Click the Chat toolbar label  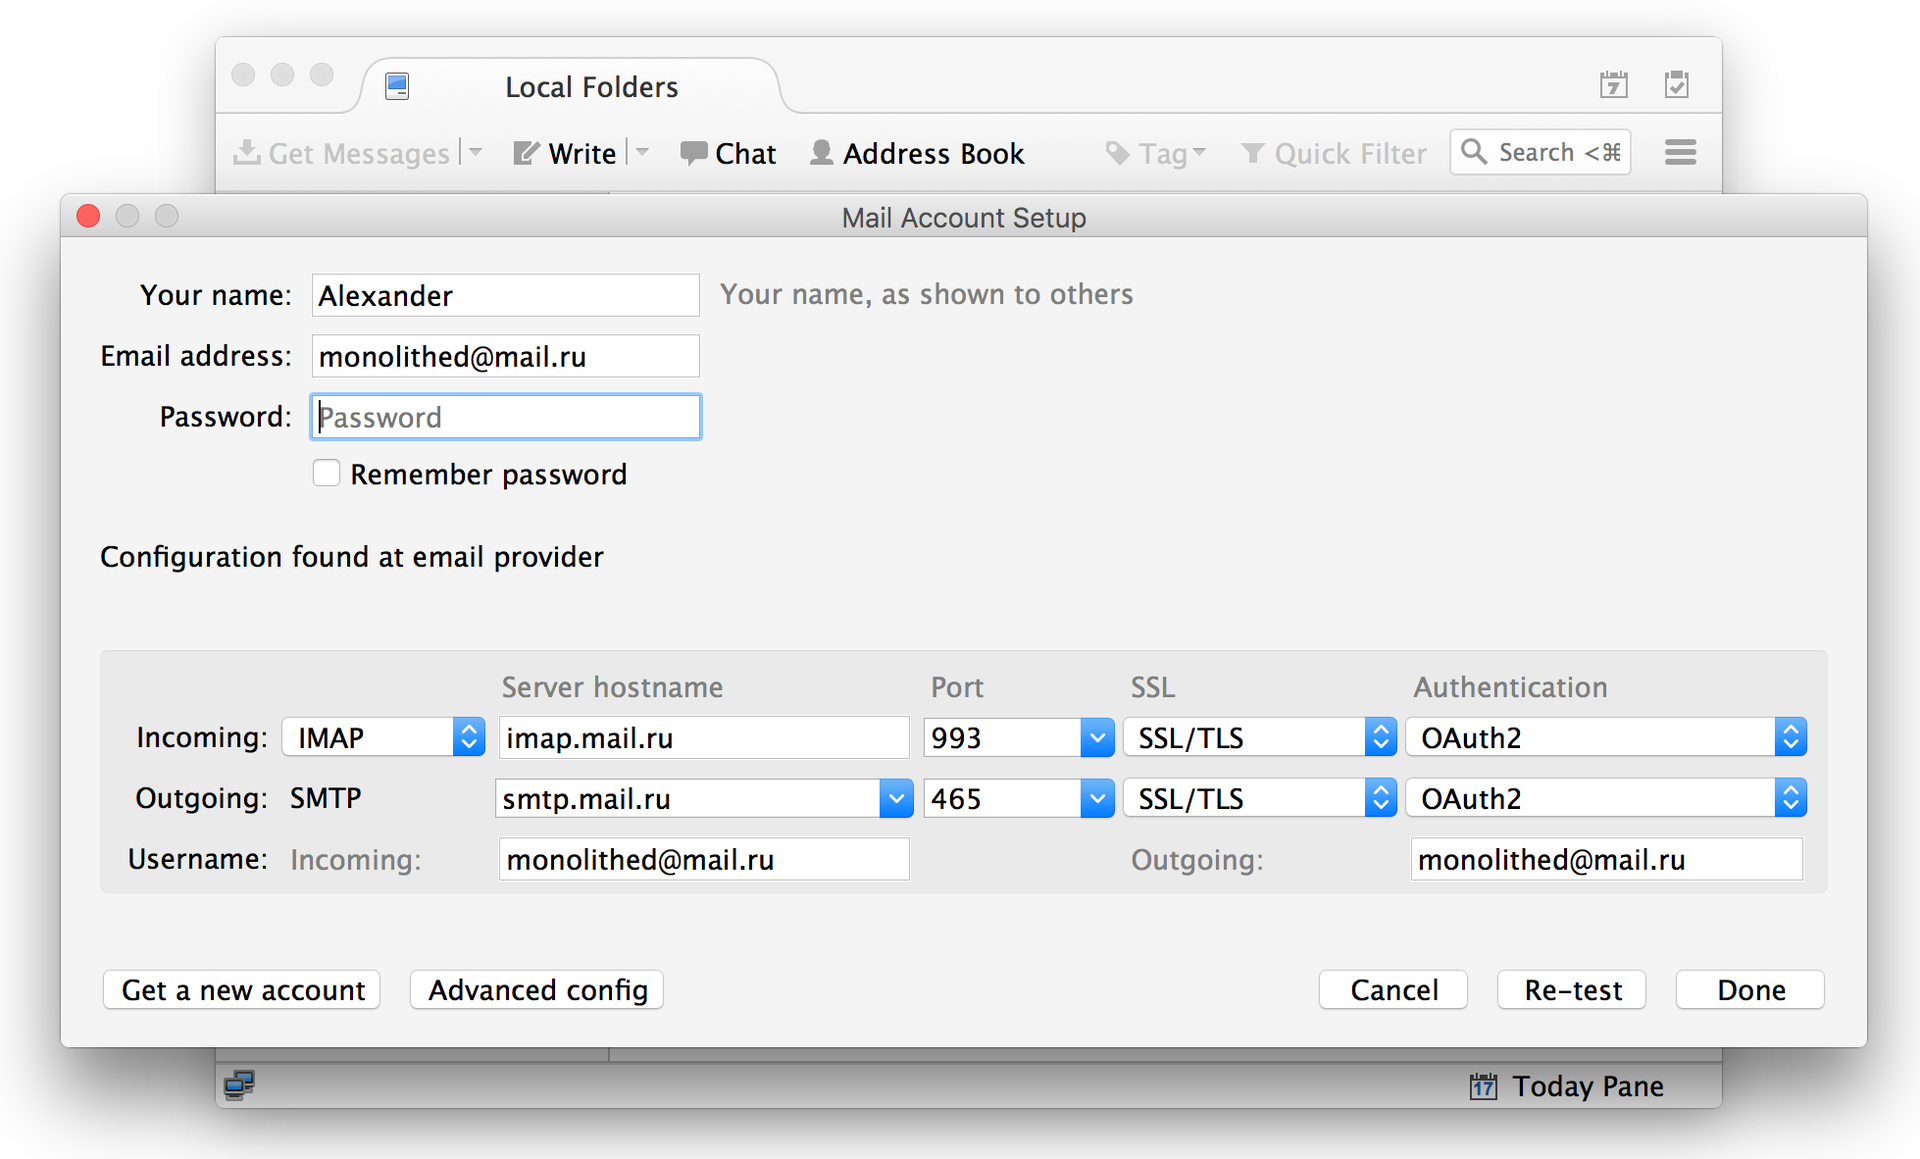click(x=746, y=153)
